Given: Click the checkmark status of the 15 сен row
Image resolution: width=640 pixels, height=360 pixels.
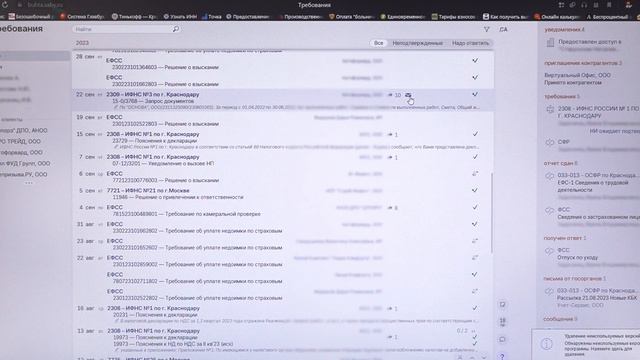Looking at the screenshot, I should pos(475,134).
